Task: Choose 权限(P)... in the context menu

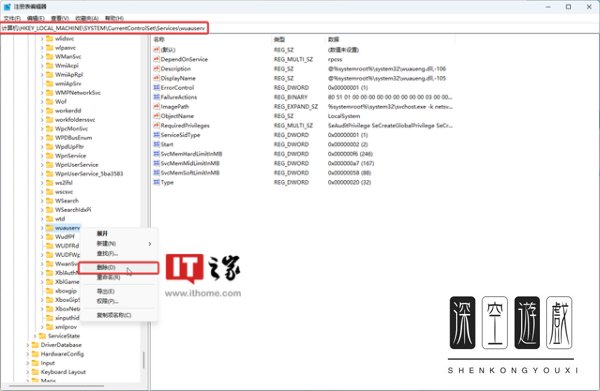Action: click(119, 301)
